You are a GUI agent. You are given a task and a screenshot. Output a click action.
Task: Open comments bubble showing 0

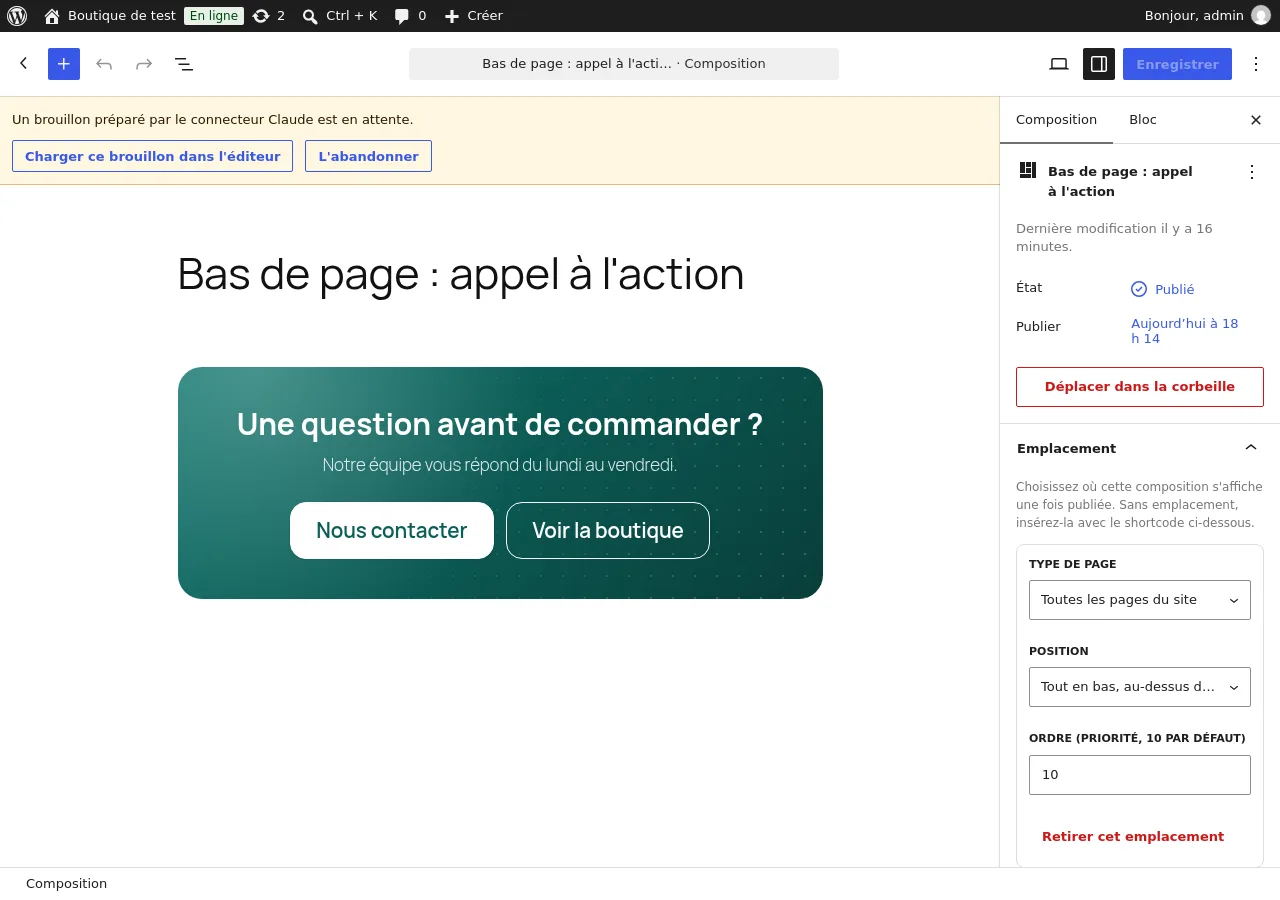(x=410, y=16)
